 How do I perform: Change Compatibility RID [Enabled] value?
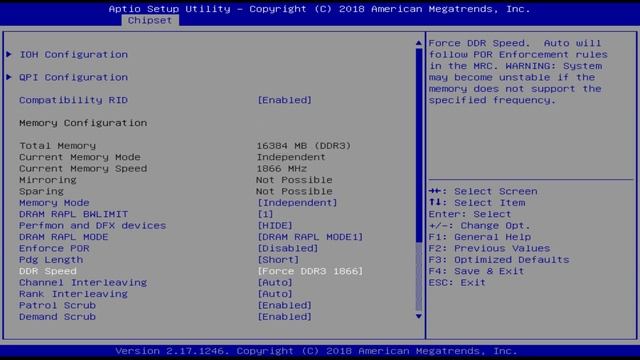coord(284,100)
